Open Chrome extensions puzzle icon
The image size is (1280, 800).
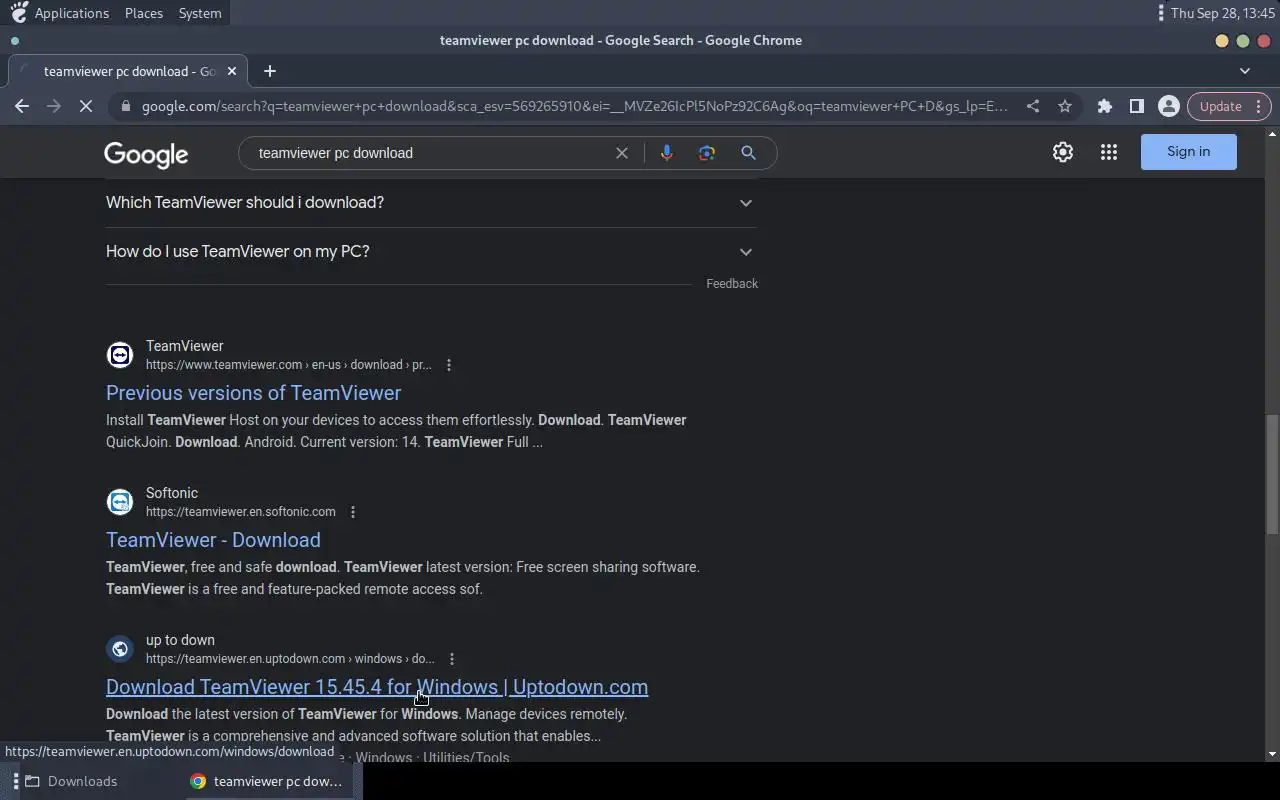pyautogui.click(x=1105, y=106)
